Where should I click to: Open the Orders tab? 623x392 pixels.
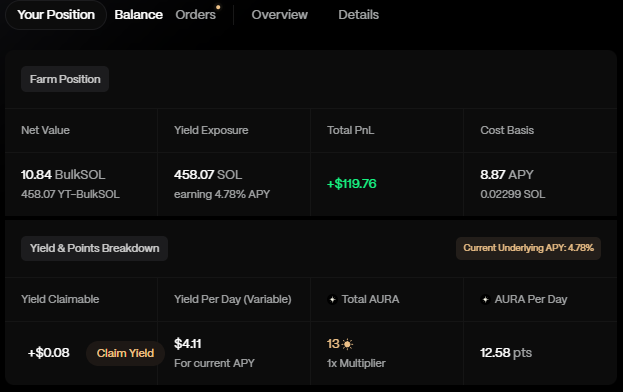195,15
